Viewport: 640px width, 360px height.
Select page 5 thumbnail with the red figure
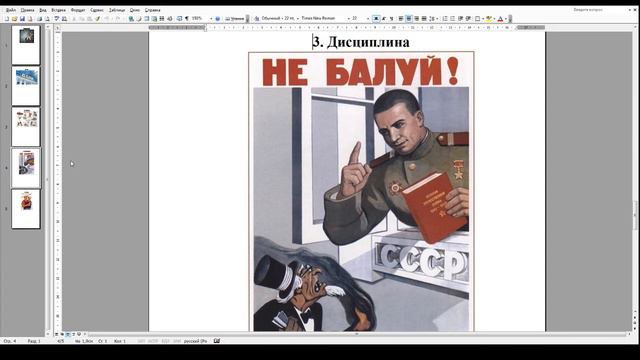point(26,209)
